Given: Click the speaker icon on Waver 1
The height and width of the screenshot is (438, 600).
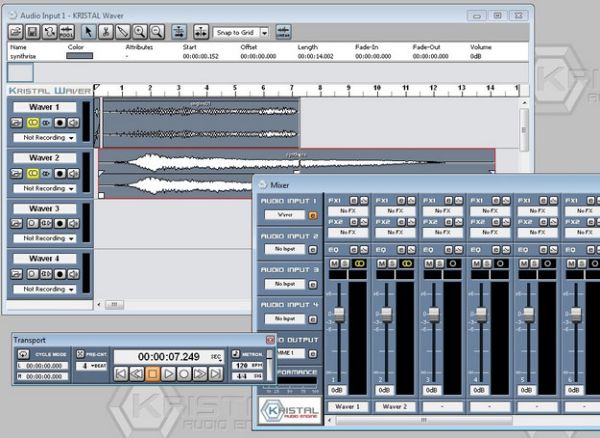Looking at the screenshot, I should [x=73, y=123].
